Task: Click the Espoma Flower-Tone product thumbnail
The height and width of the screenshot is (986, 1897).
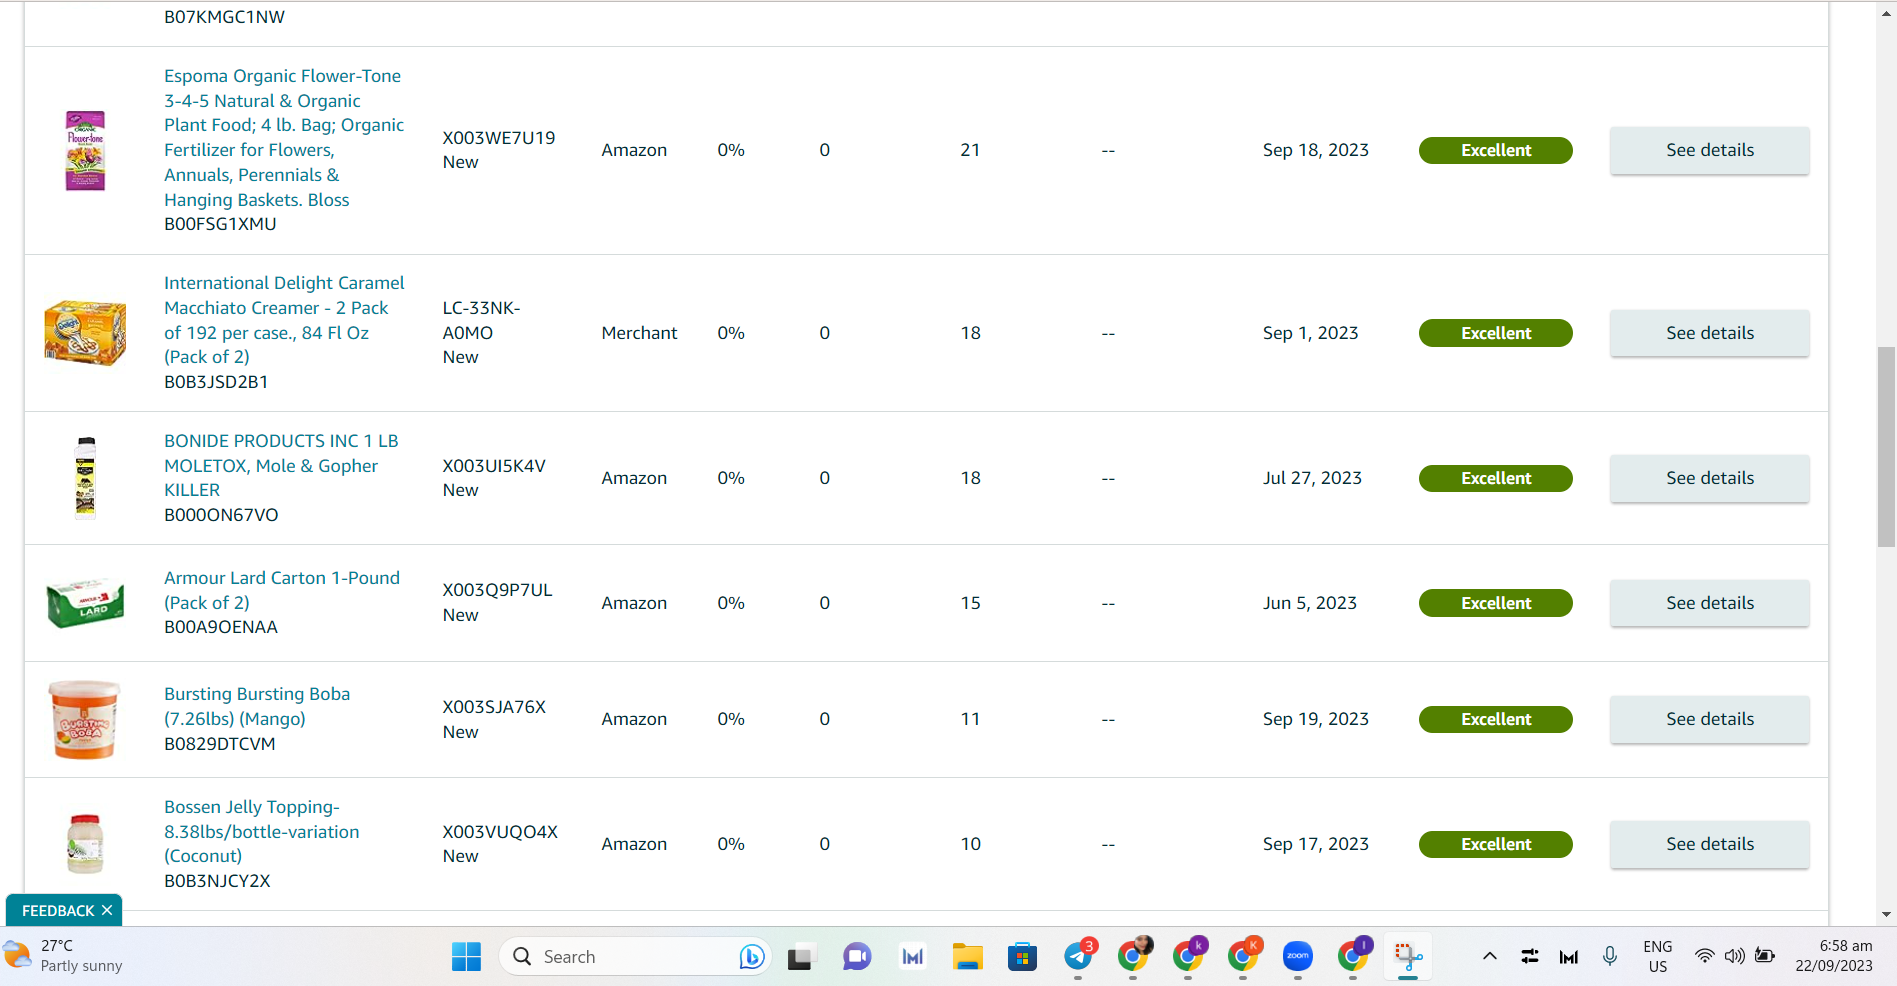Action: click(x=85, y=150)
